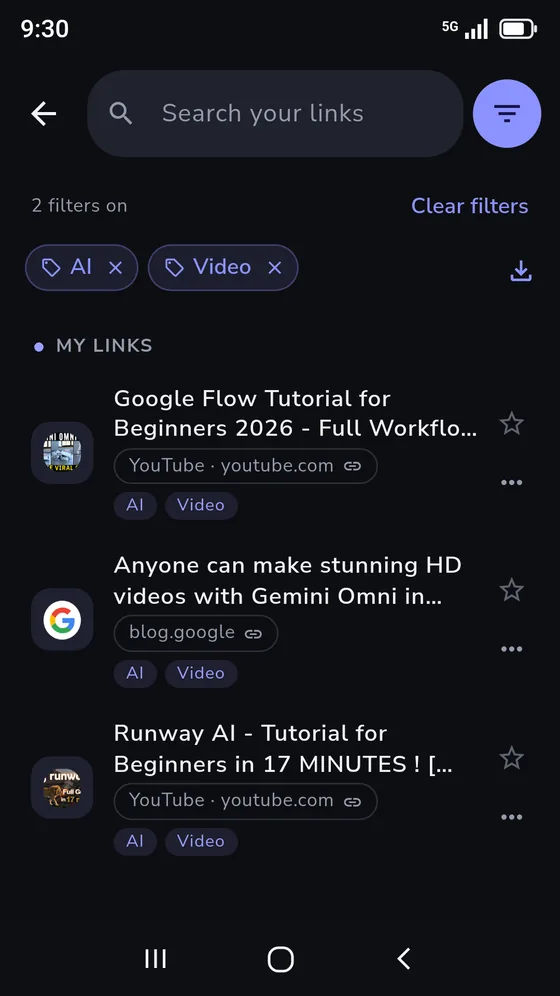Screen dimensions: 560x996
Task: Open Google Flow Tutorial thumbnail
Action: (x=62, y=453)
